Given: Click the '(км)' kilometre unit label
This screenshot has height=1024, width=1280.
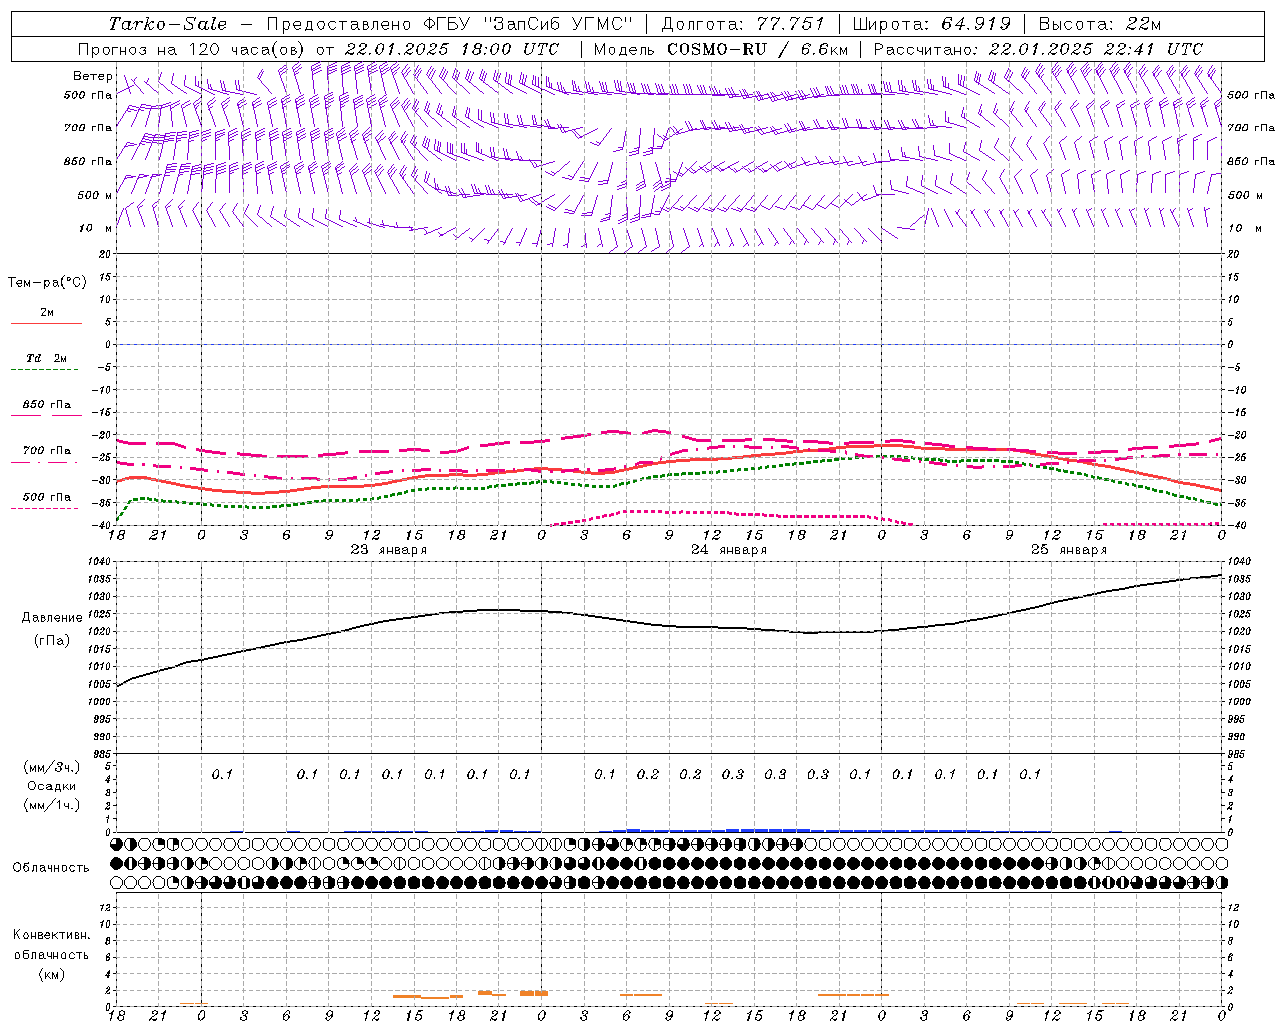Looking at the screenshot, I should 51,974.
